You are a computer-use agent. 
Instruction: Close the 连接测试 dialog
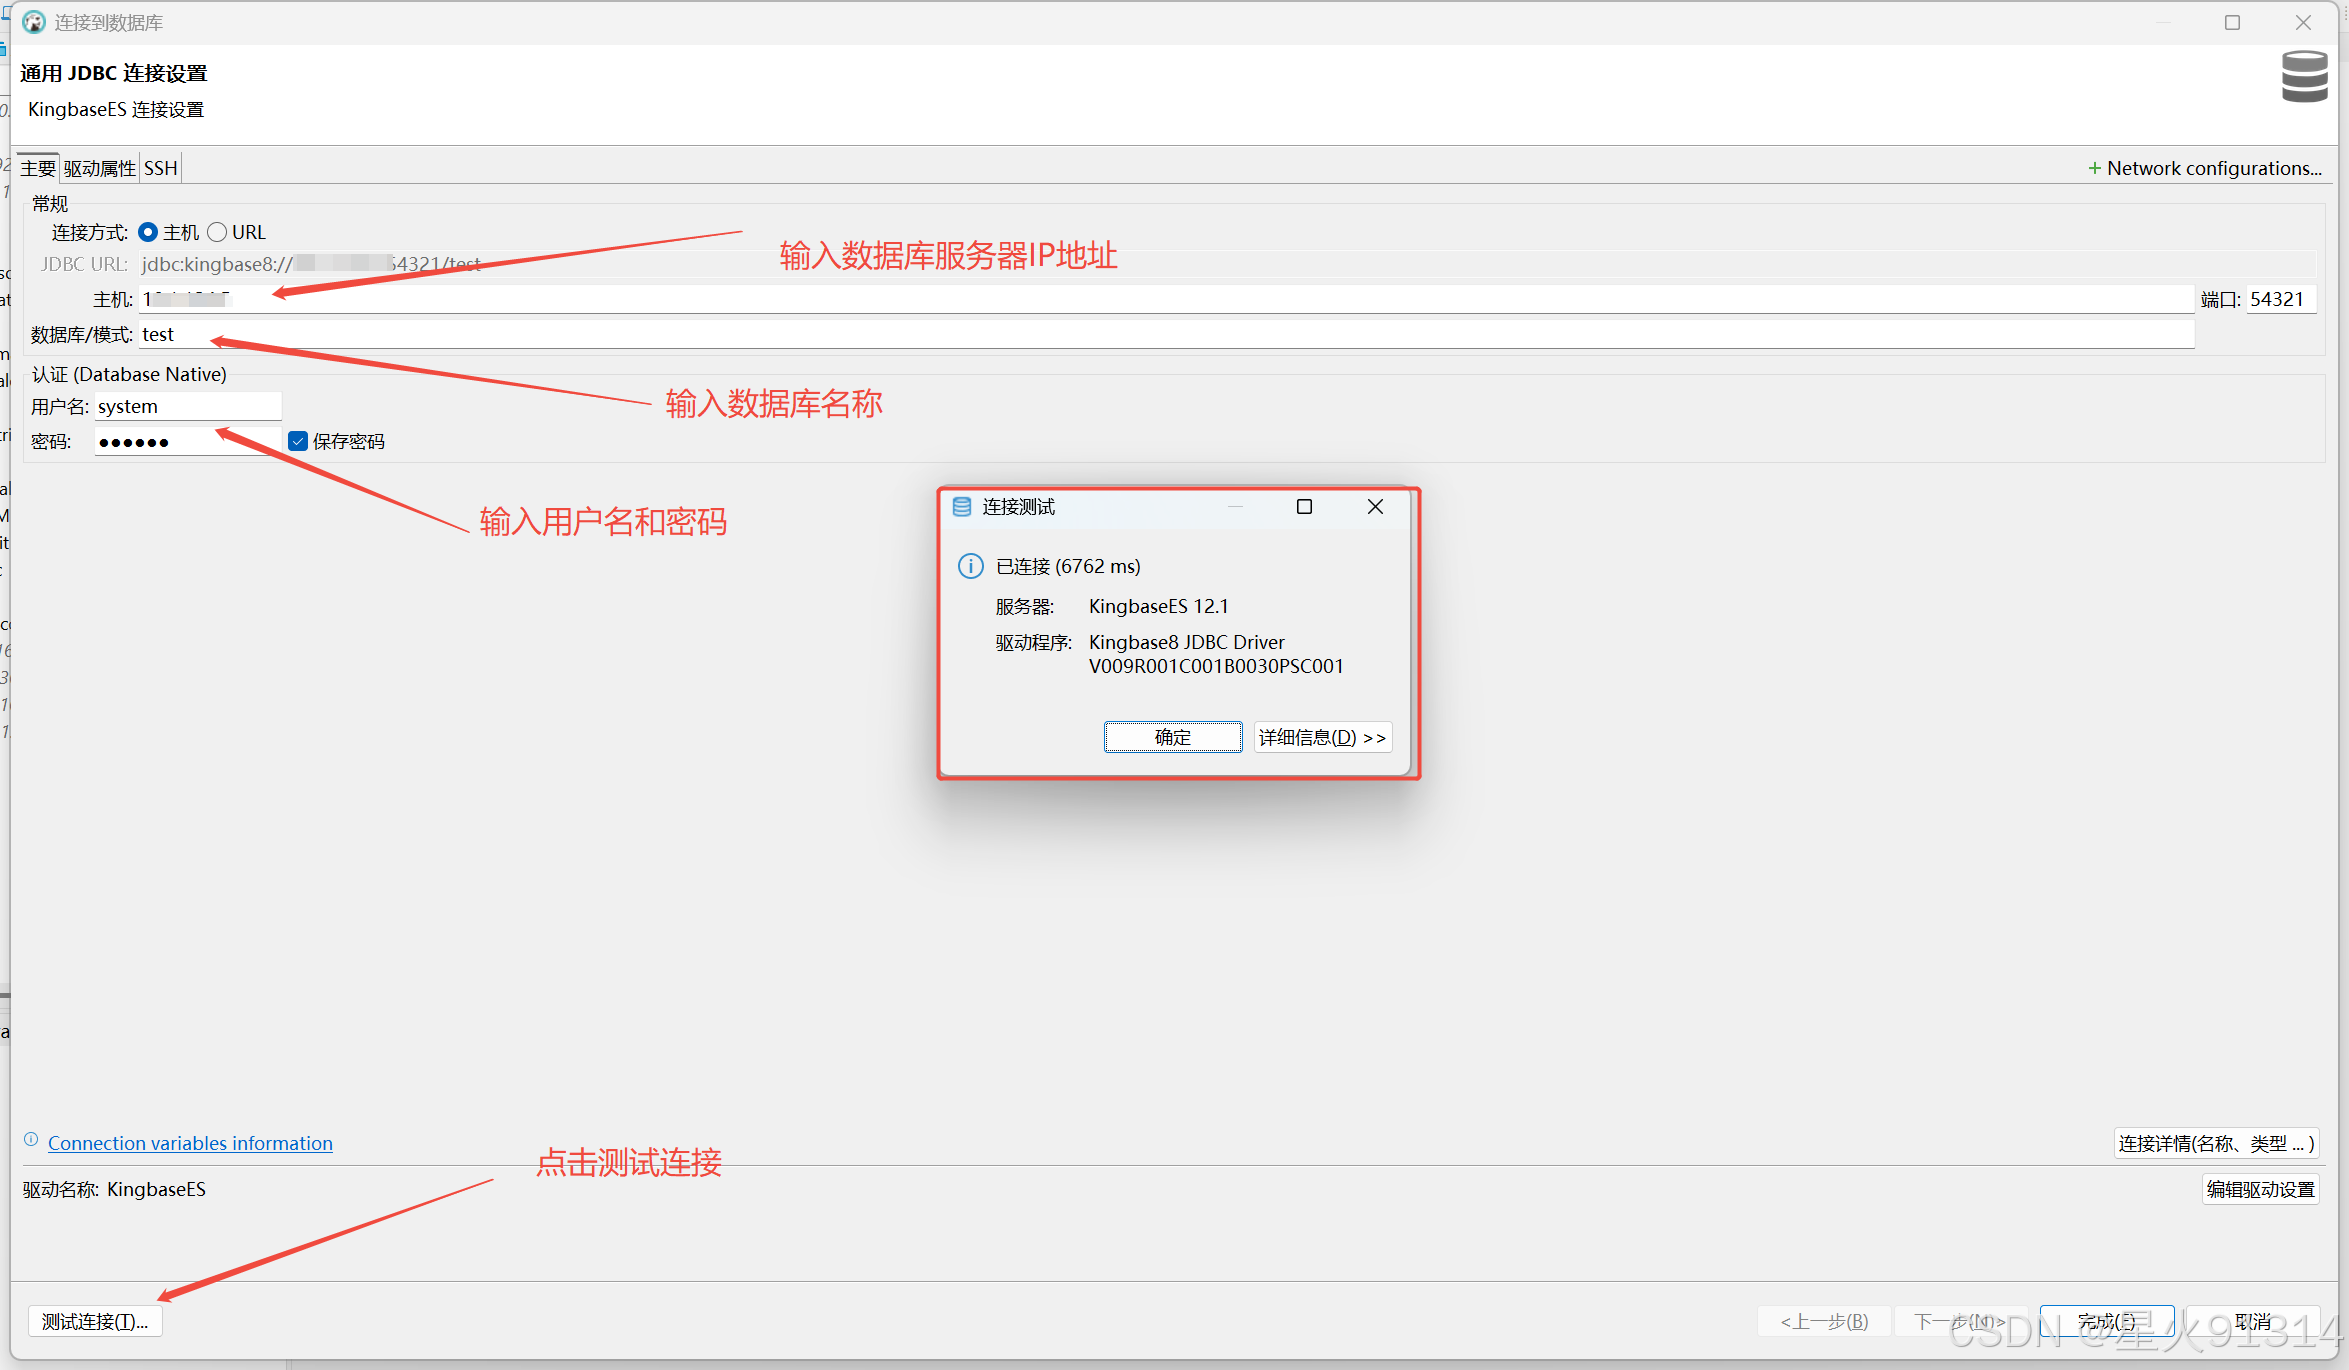(1375, 507)
